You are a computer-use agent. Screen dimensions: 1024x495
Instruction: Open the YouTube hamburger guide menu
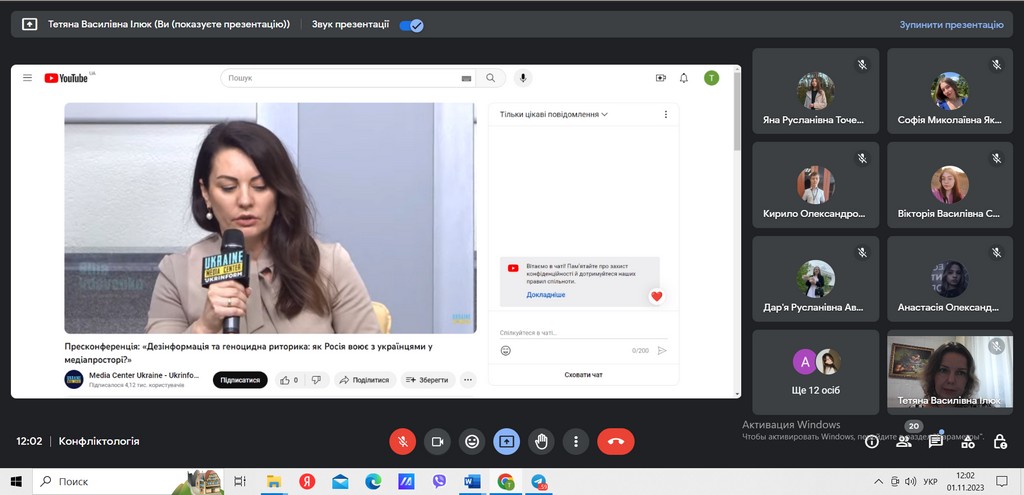point(27,78)
